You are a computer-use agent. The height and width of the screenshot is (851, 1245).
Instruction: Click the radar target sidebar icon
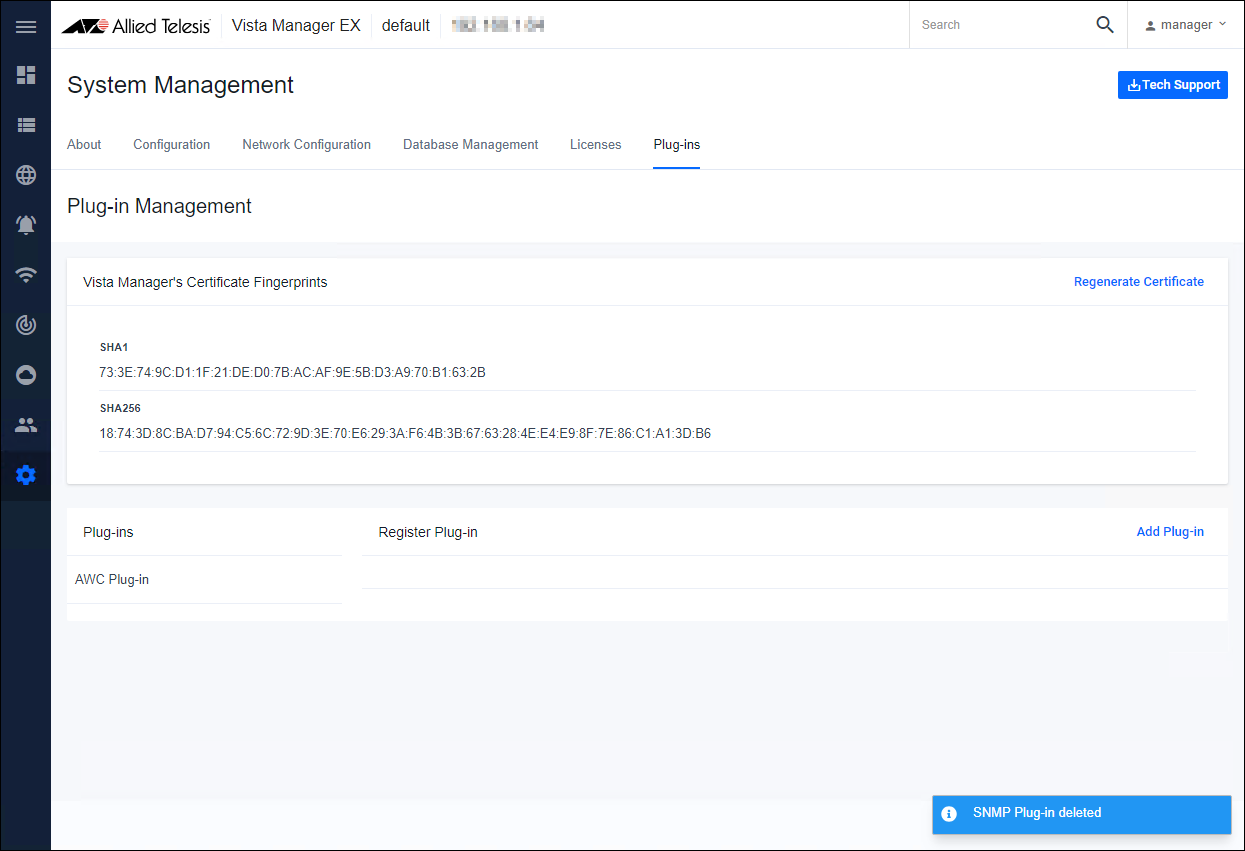[x=26, y=325]
